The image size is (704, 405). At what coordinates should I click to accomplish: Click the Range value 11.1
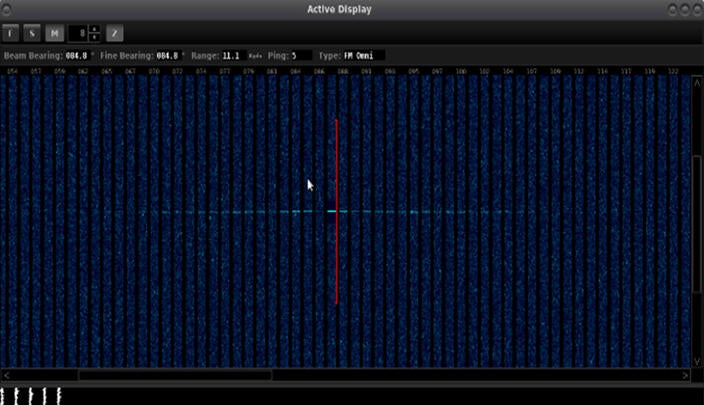pos(233,56)
